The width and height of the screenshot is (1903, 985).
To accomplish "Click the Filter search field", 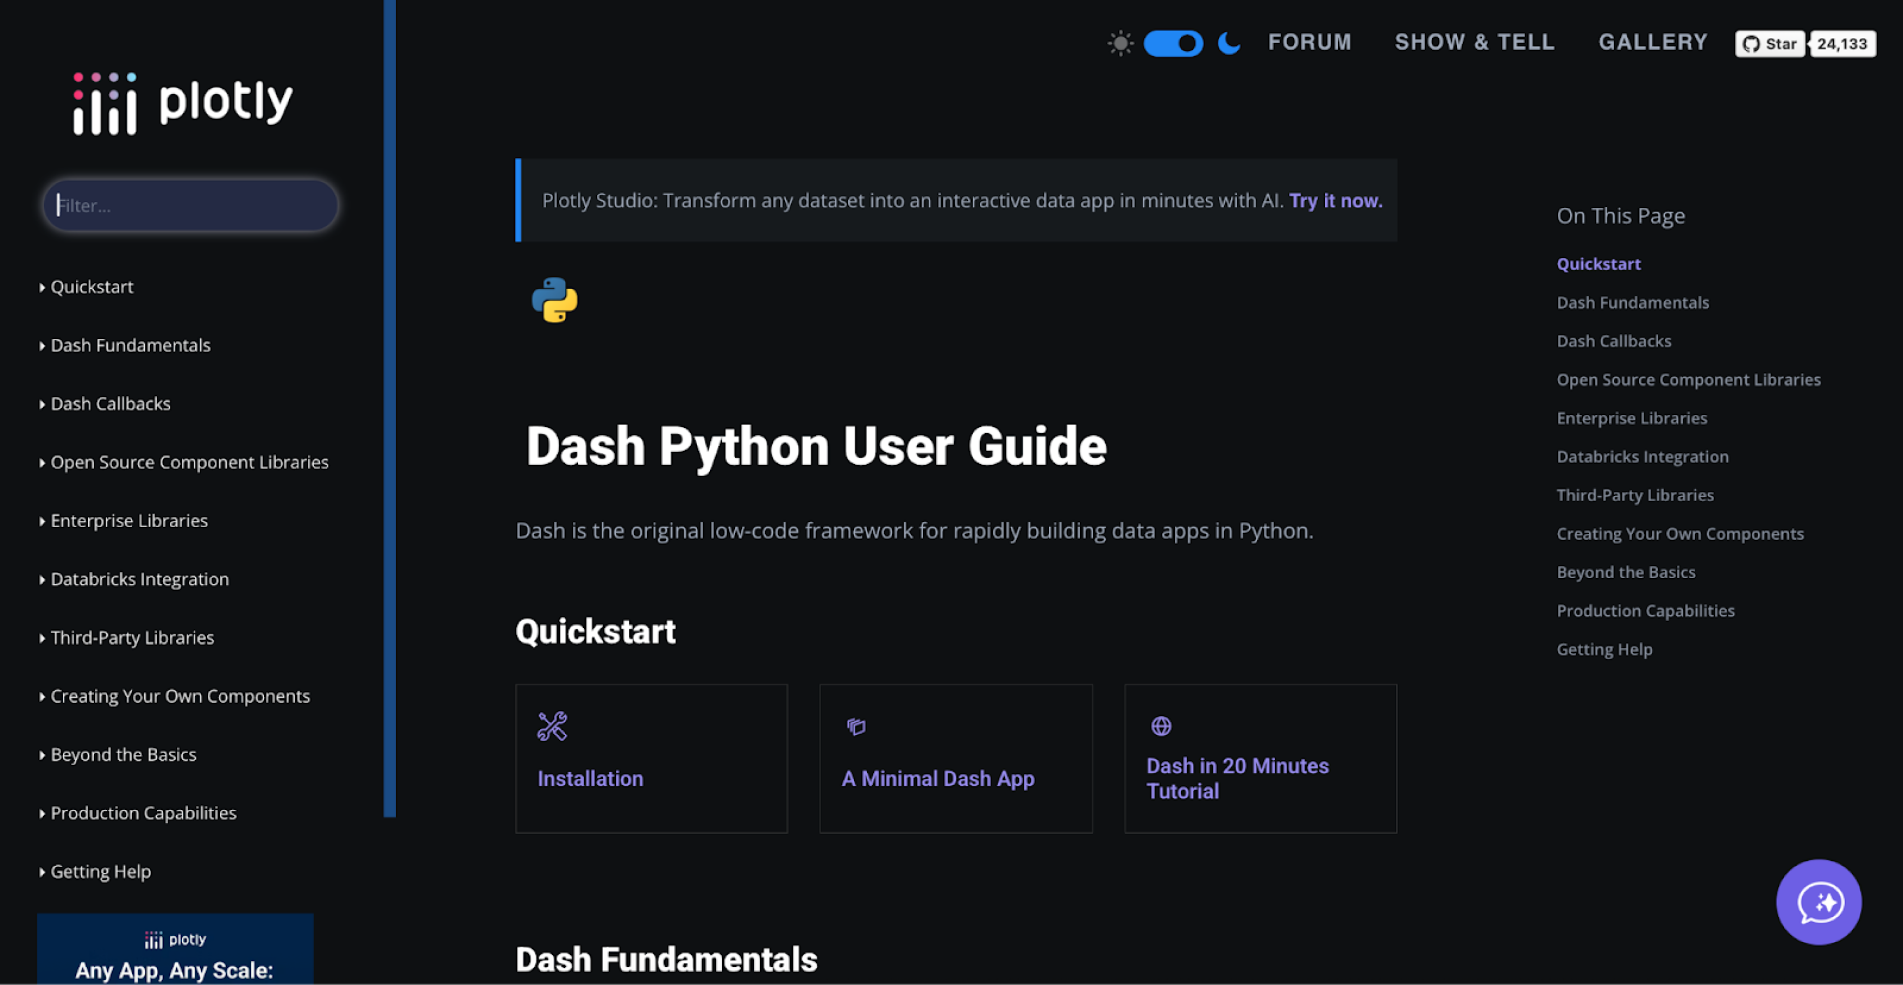I will click(190, 205).
